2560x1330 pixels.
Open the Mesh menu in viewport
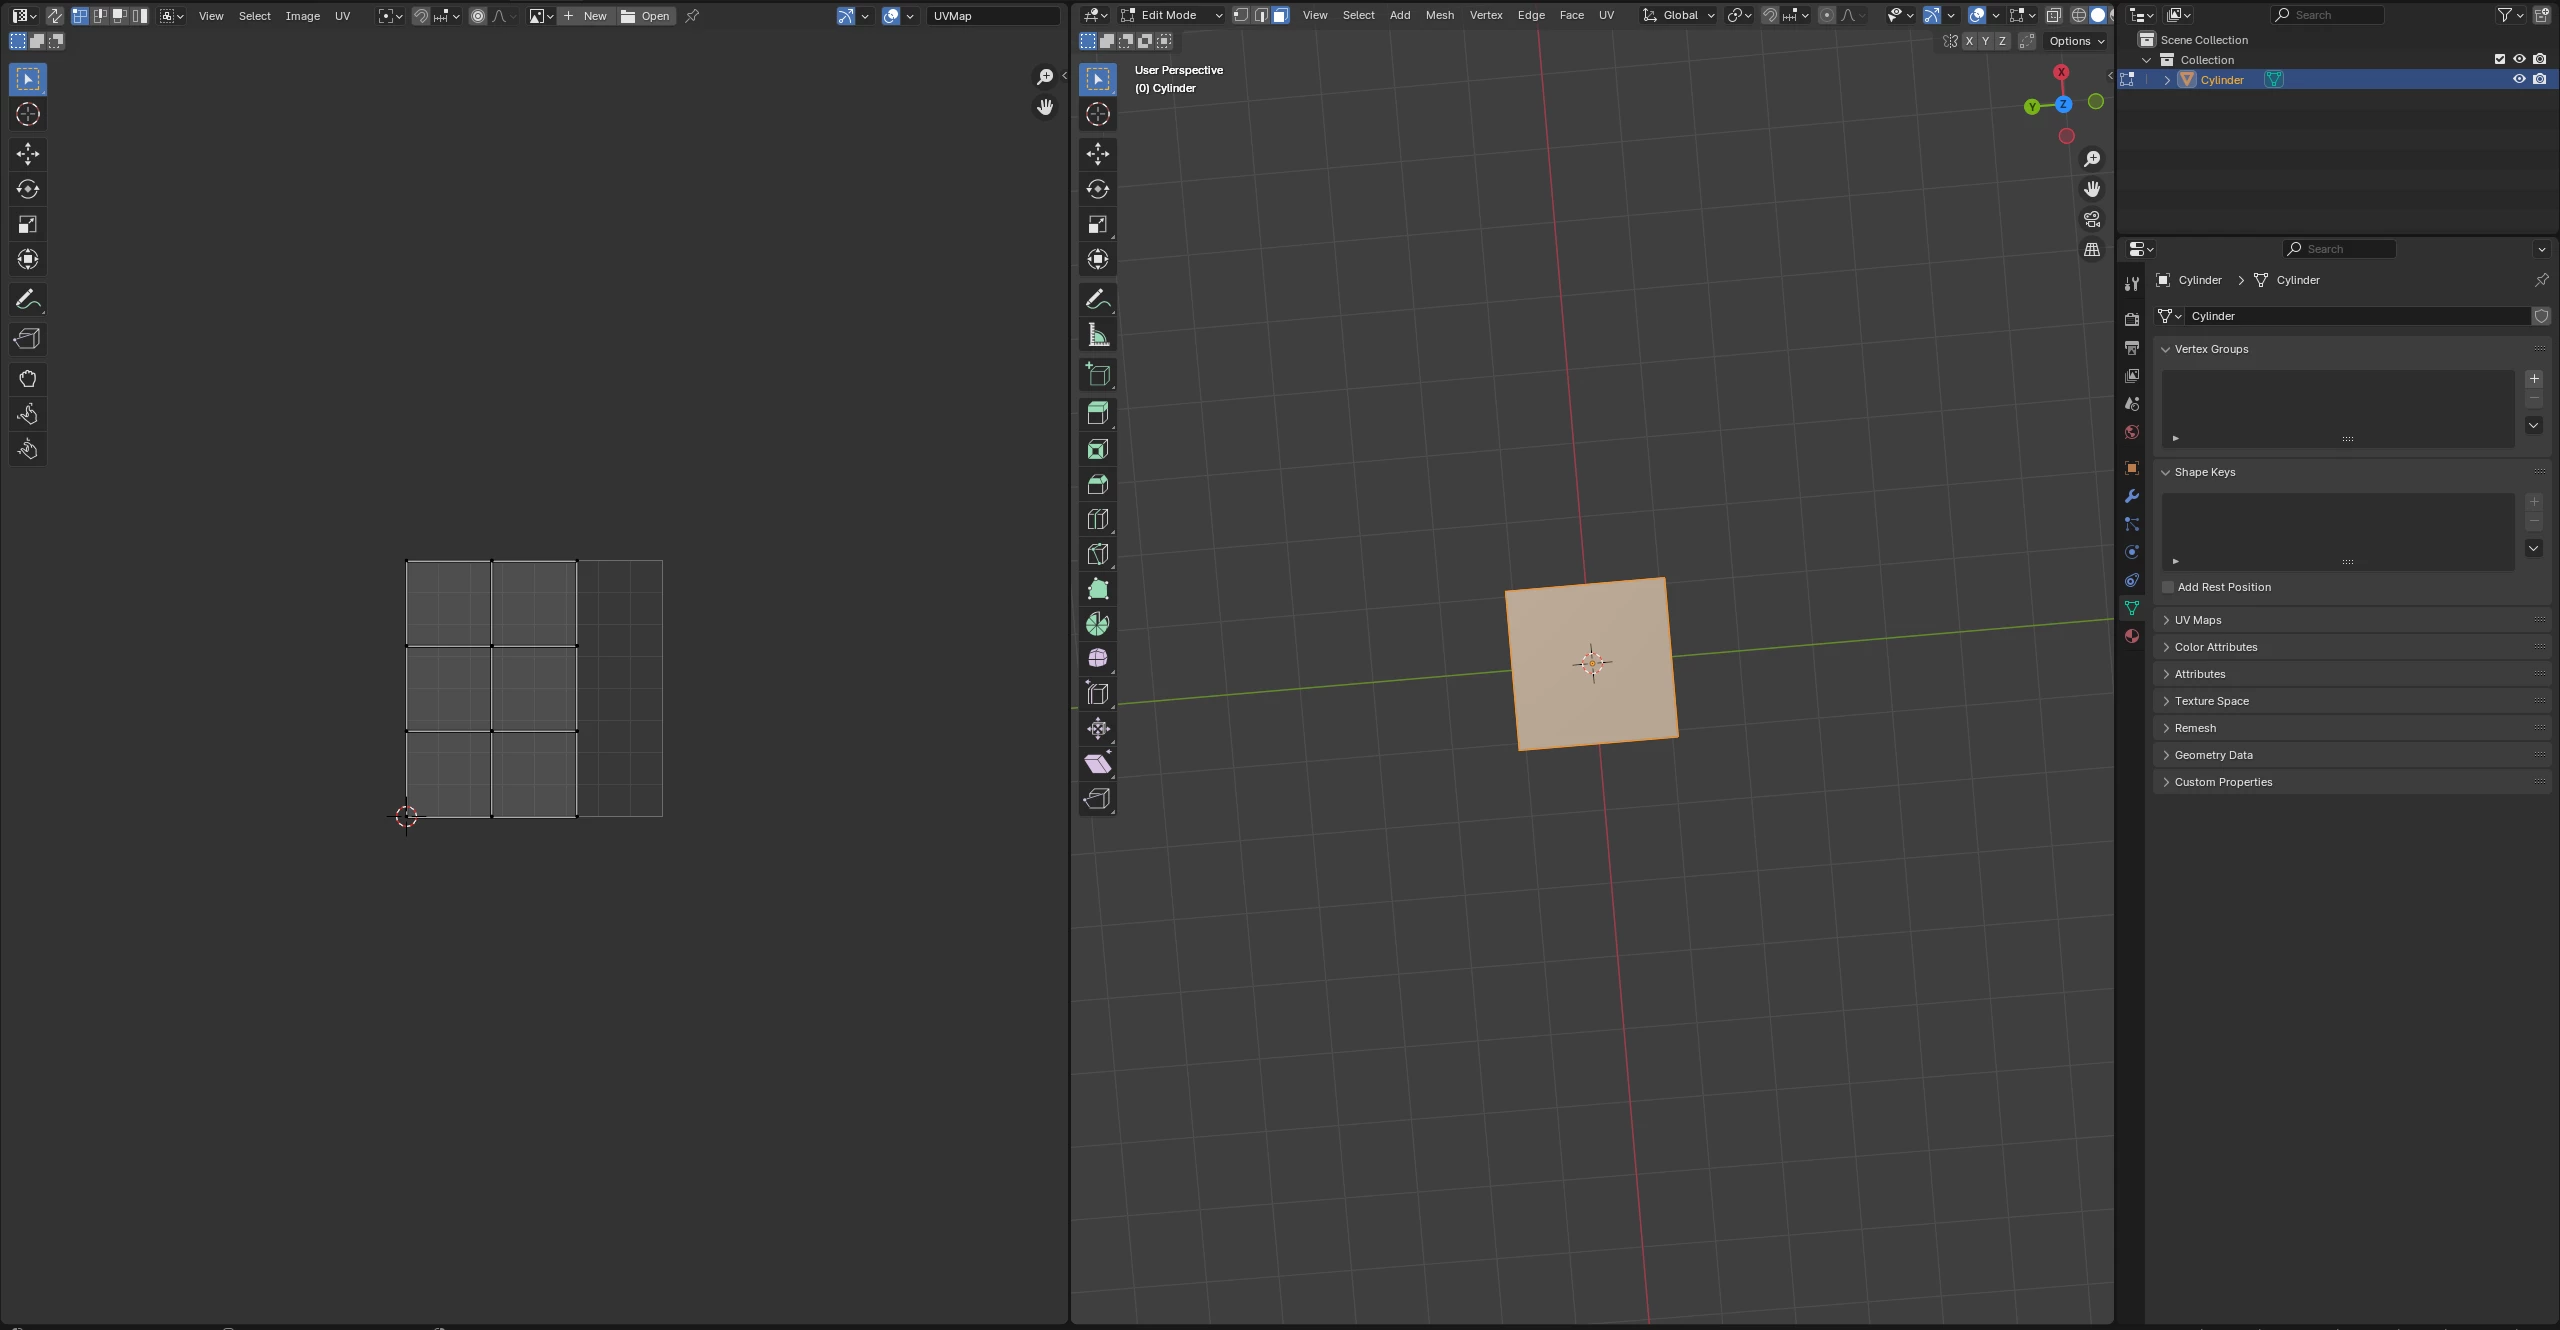1439,15
